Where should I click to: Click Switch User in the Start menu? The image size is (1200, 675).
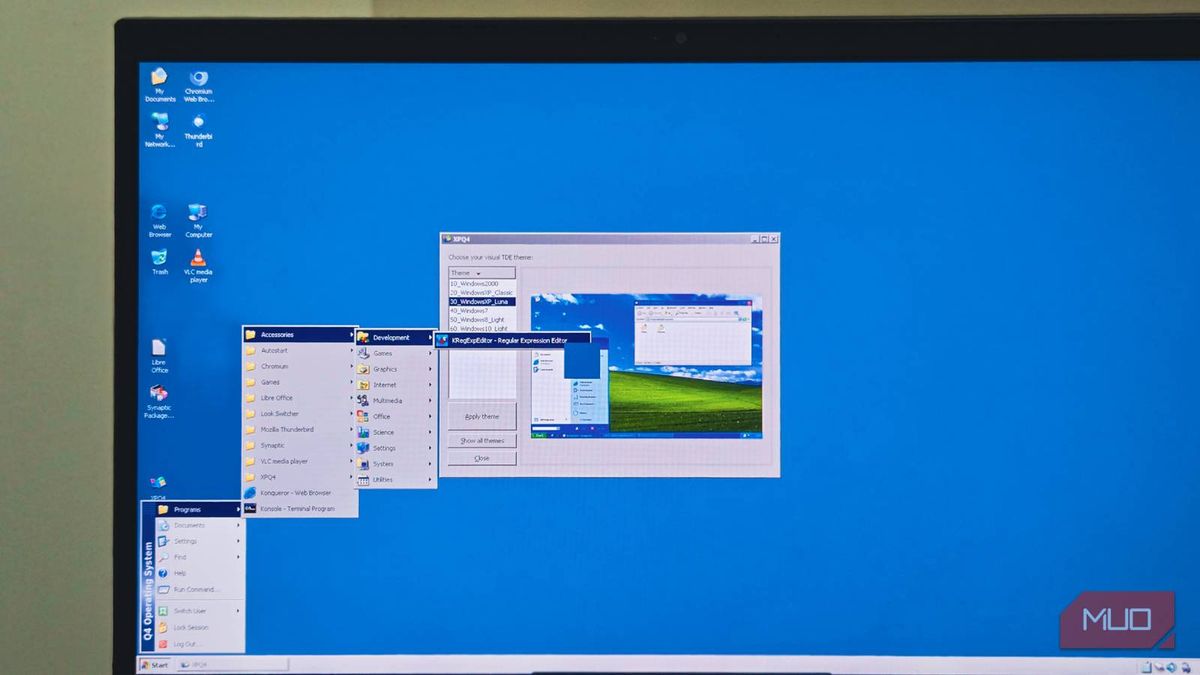(x=198, y=610)
